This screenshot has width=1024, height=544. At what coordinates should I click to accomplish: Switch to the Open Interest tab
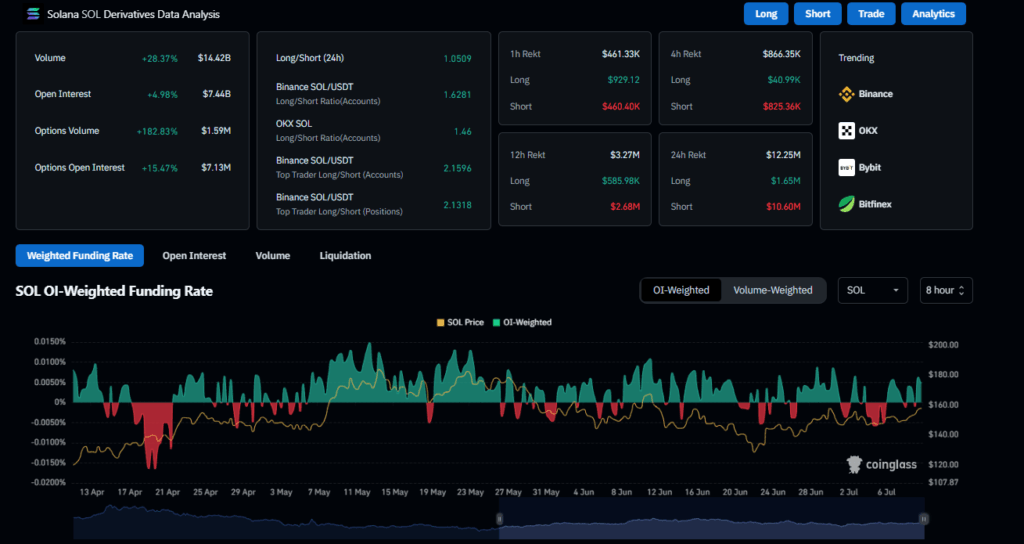point(194,256)
